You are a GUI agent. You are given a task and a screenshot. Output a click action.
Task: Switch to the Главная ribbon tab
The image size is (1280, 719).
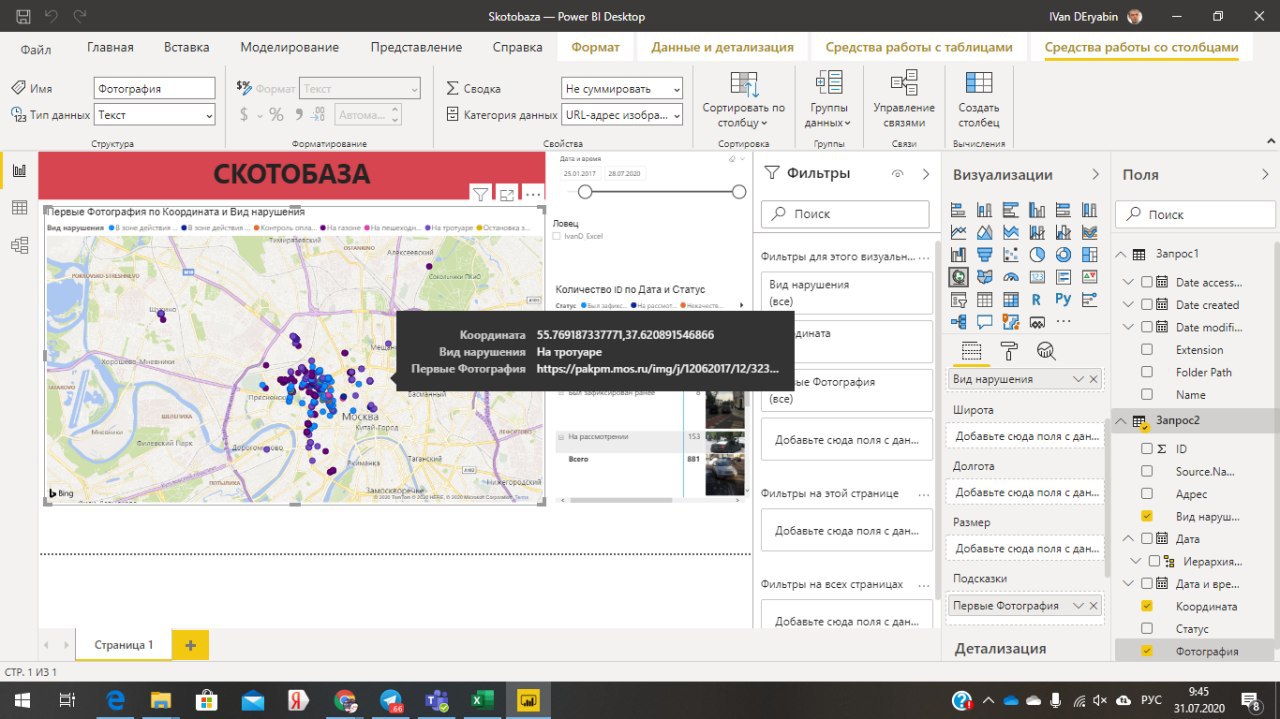[110, 47]
